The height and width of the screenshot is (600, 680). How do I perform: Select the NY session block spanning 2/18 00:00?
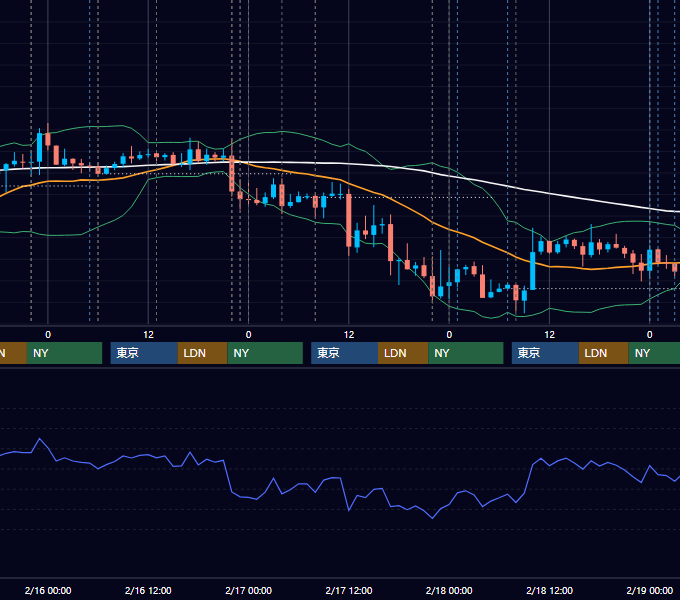pyautogui.click(x=466, y=353)
